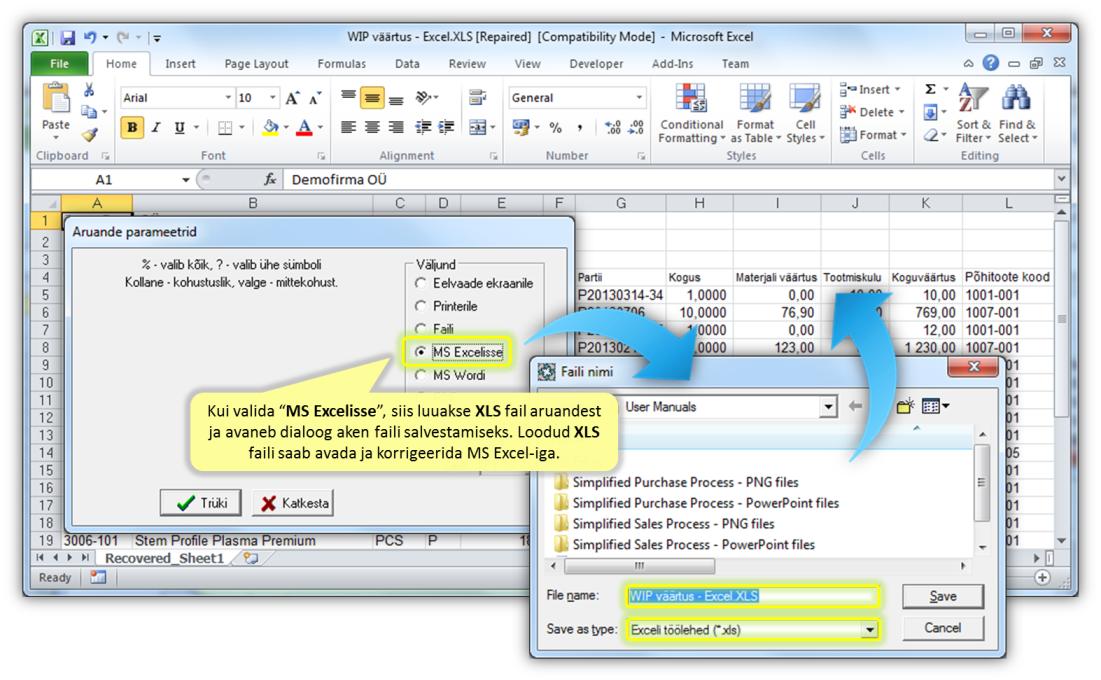
Task: Click the Find & Select button
Action: point(1017,113)
